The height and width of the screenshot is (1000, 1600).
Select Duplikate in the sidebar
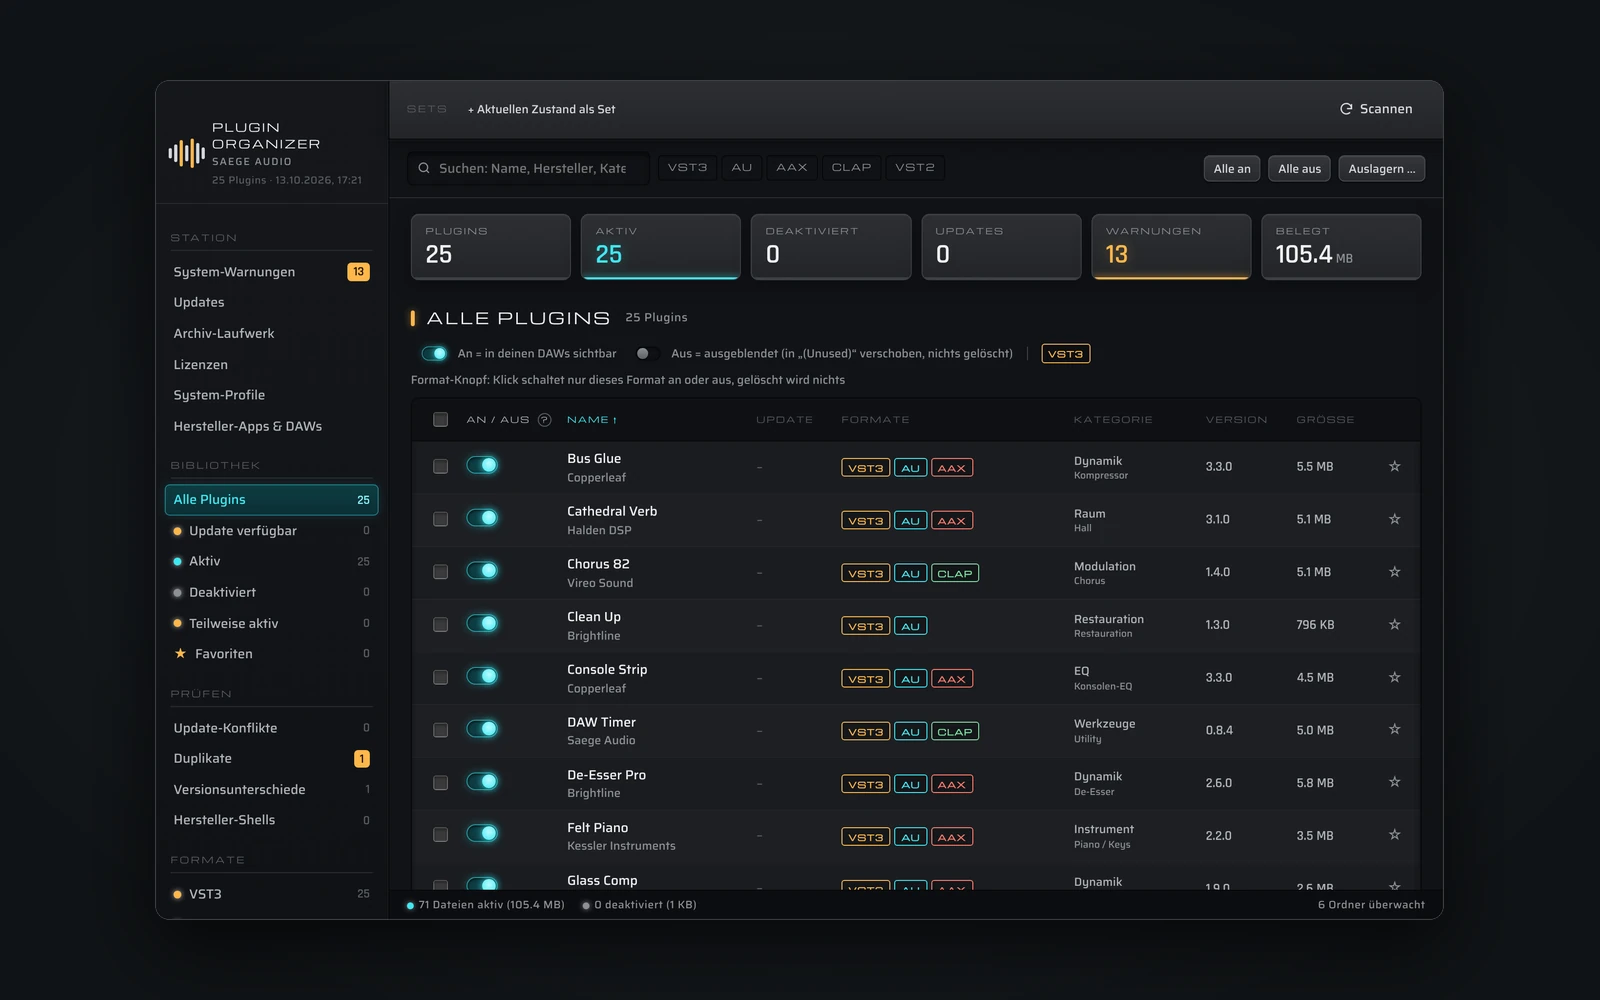point(271,759)
